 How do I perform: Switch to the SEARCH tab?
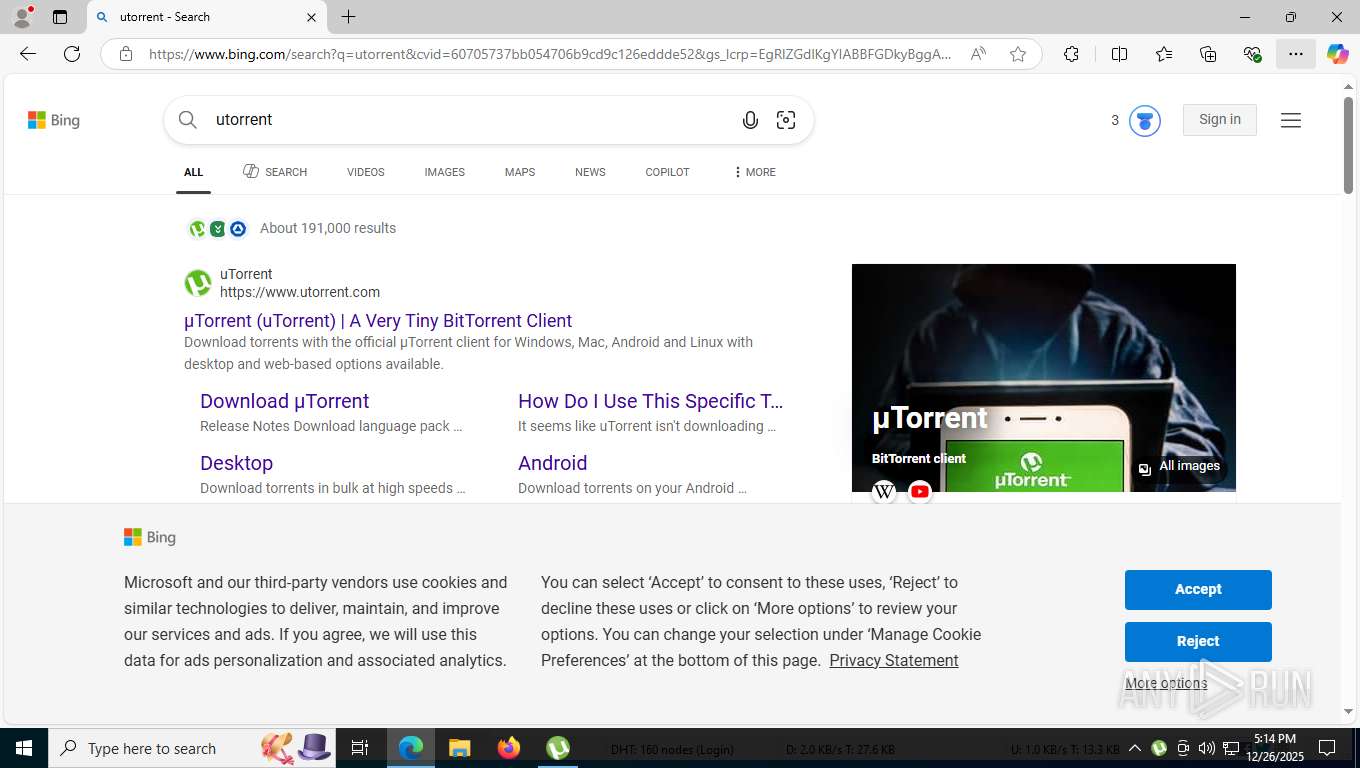coord(275,172)
